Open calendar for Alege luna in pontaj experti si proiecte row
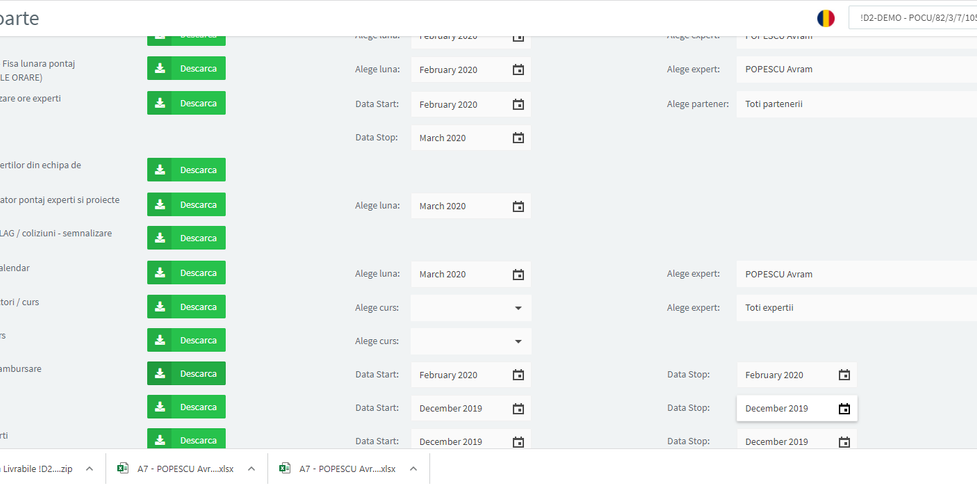This screenshot has width=977, height=488. tap(518, 206)
